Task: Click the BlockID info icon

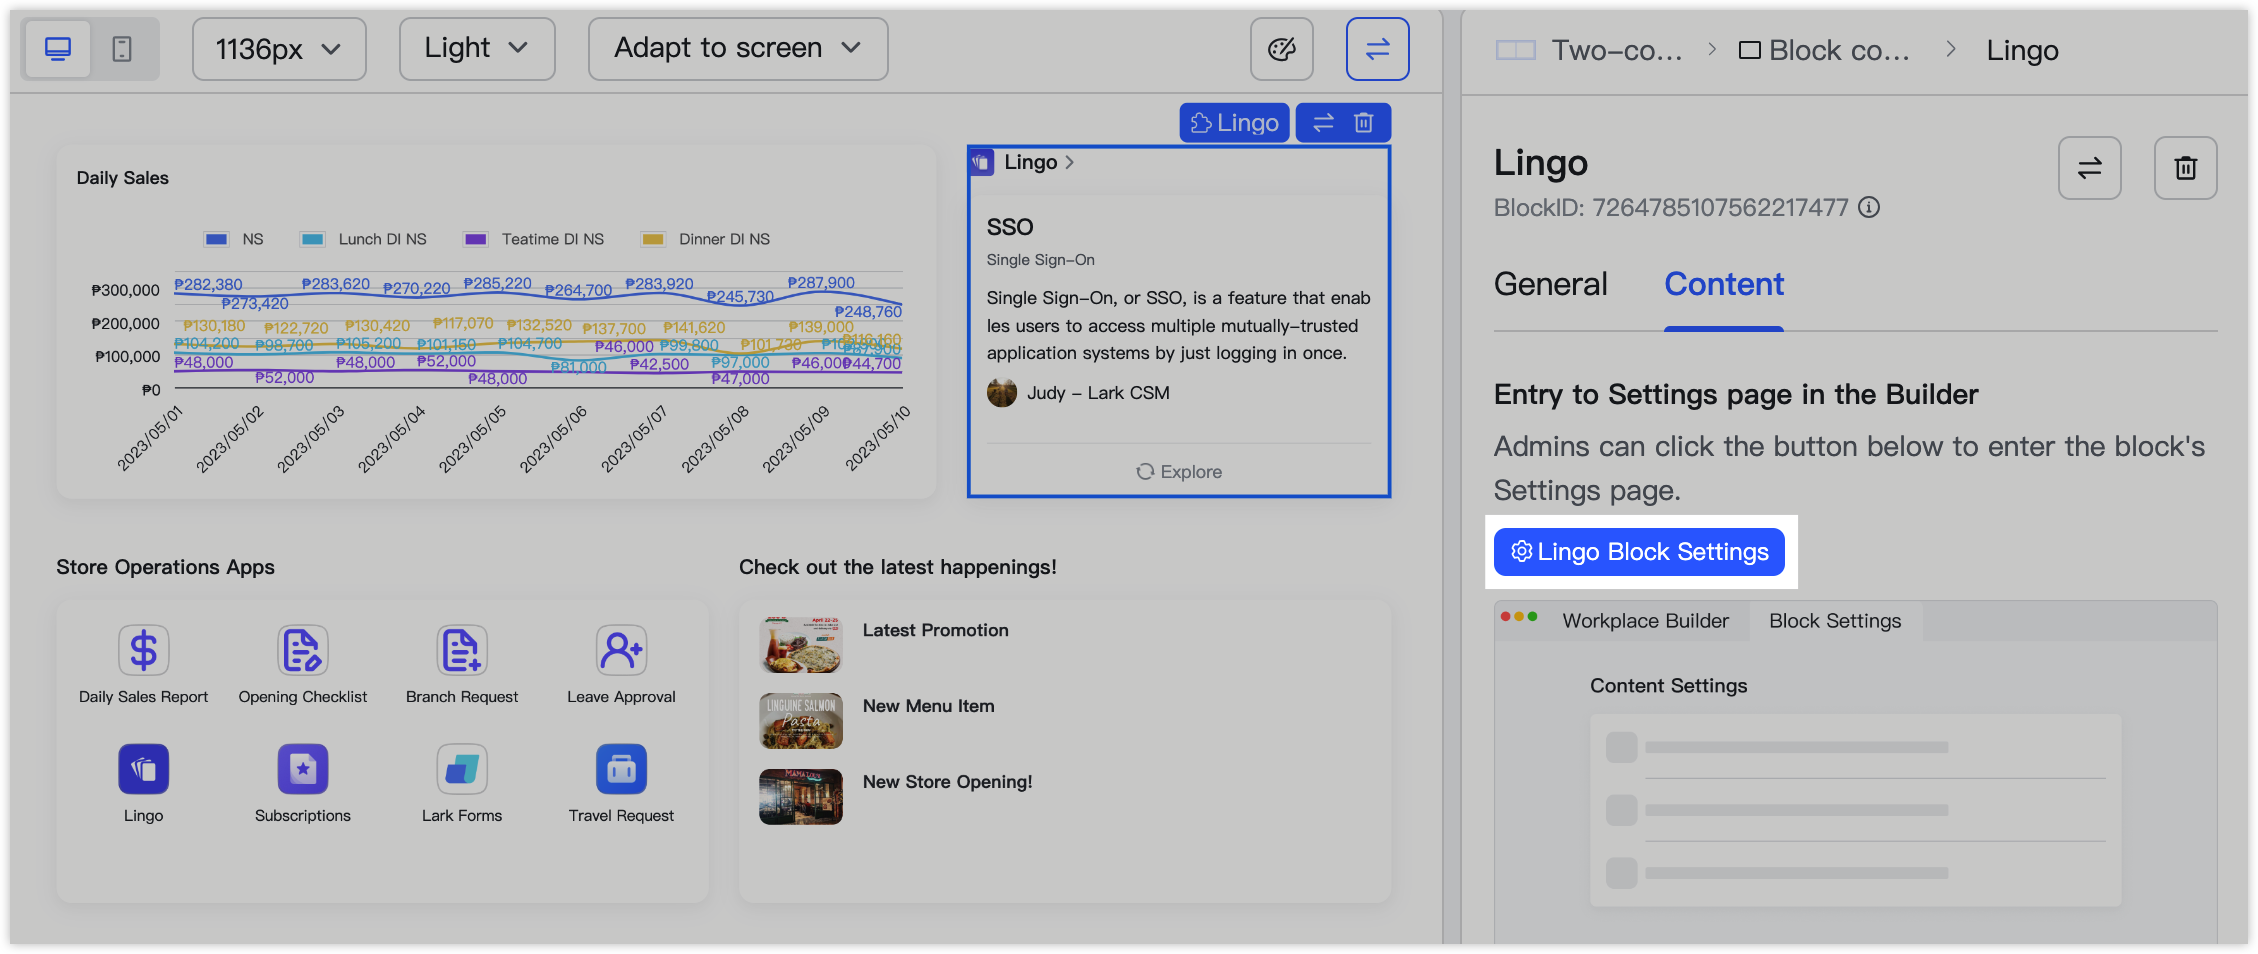Action: [1869, 207]
